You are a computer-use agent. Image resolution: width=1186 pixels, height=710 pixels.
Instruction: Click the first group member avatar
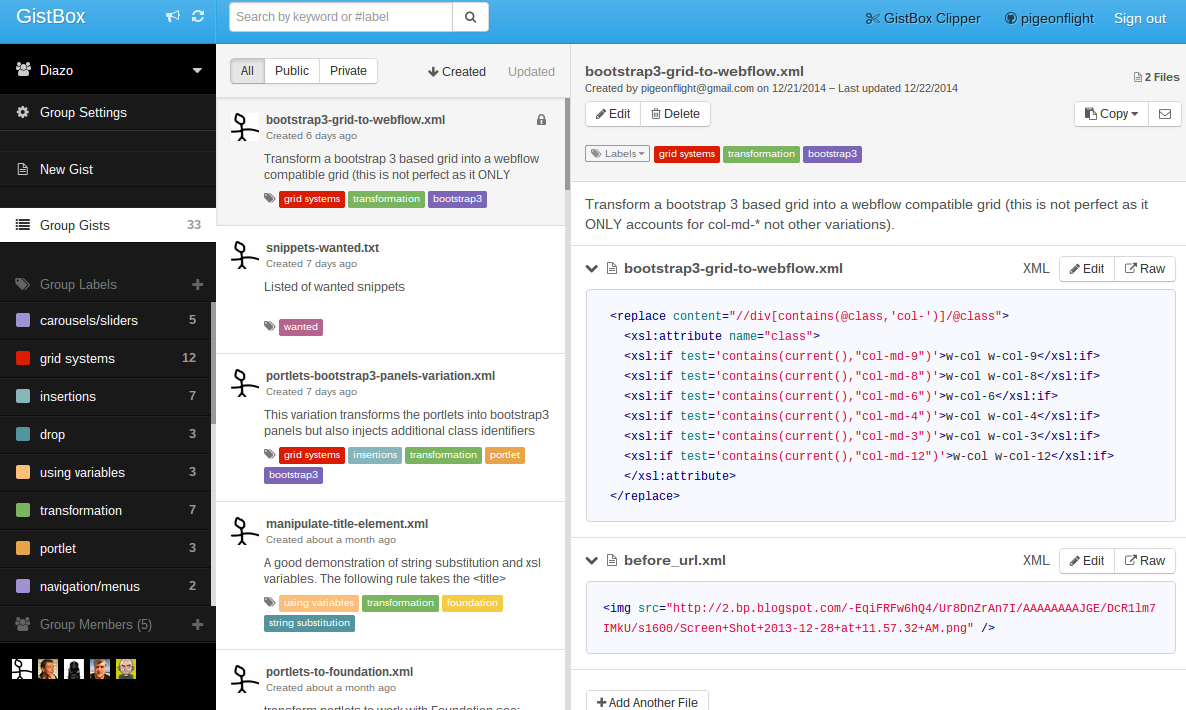22,668
